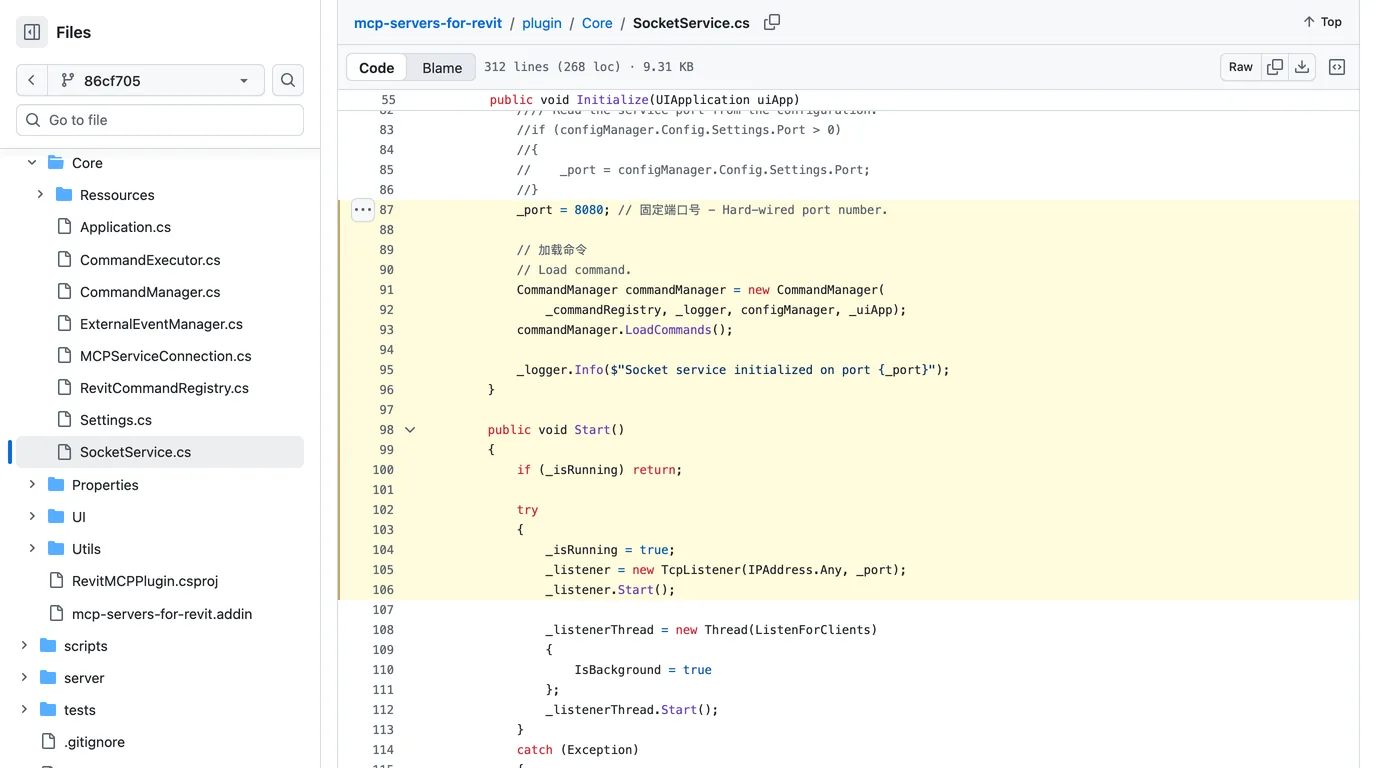Switch to the Blame tab
Viewport: 1376px width, 768px height.
[442, 67]
